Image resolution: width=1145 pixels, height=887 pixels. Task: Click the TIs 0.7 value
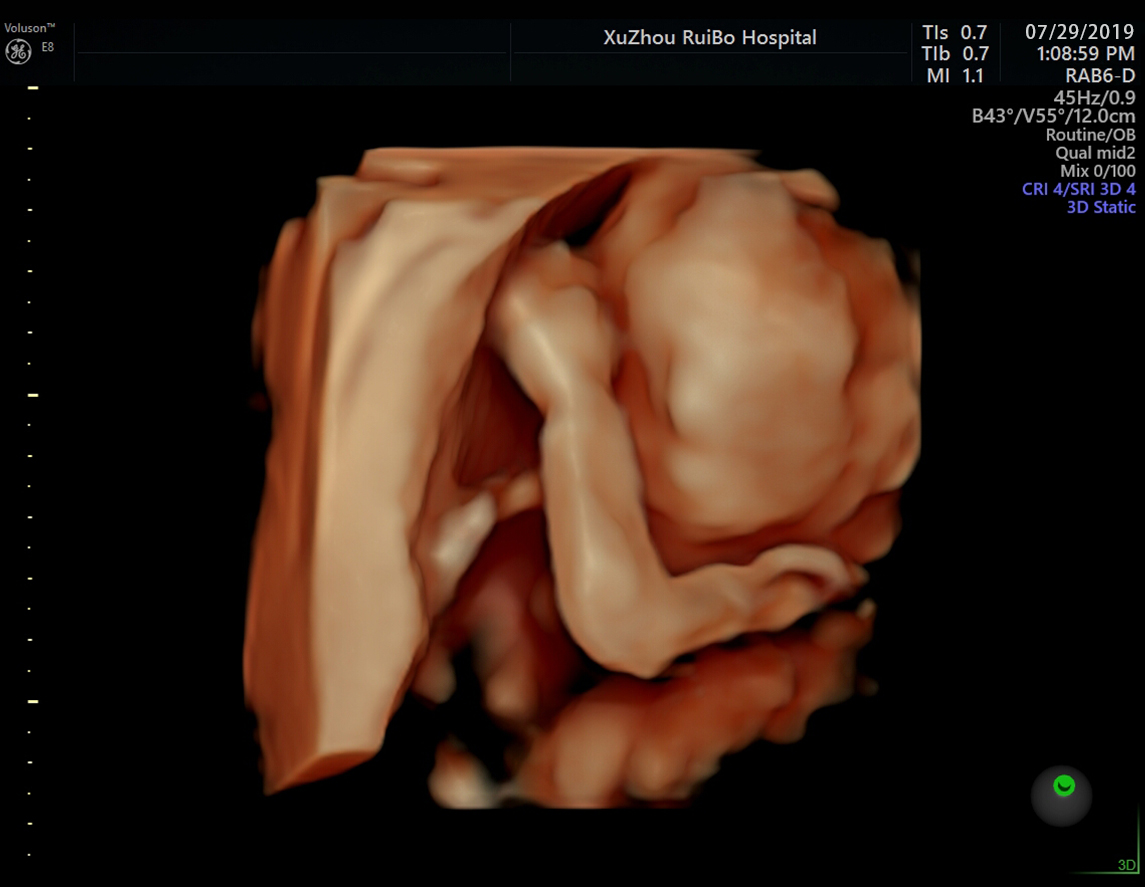954,33
